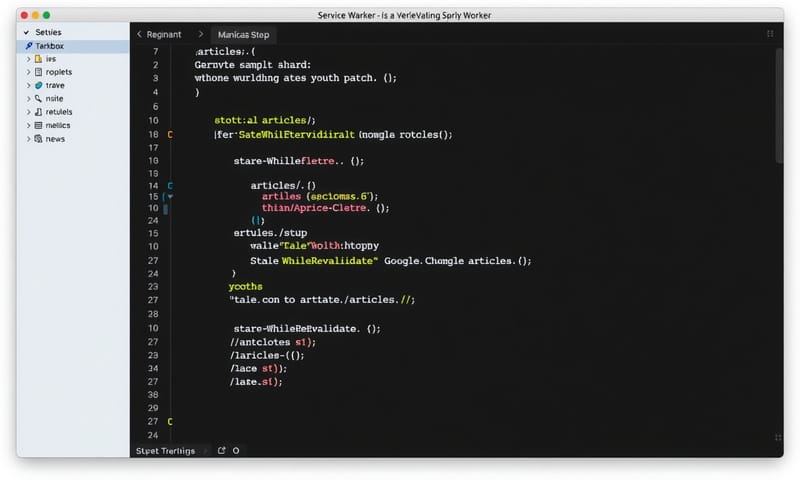
Task: Select the Tarkbox item in sidebar
Action: 73,46
